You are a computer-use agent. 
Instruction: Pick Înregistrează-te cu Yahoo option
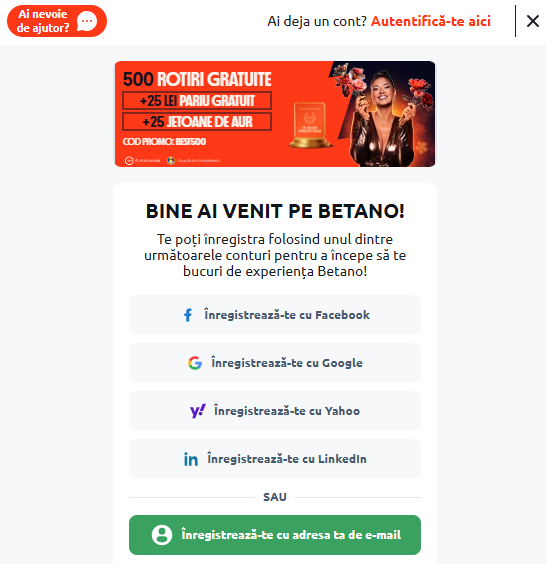click(275, 411)
